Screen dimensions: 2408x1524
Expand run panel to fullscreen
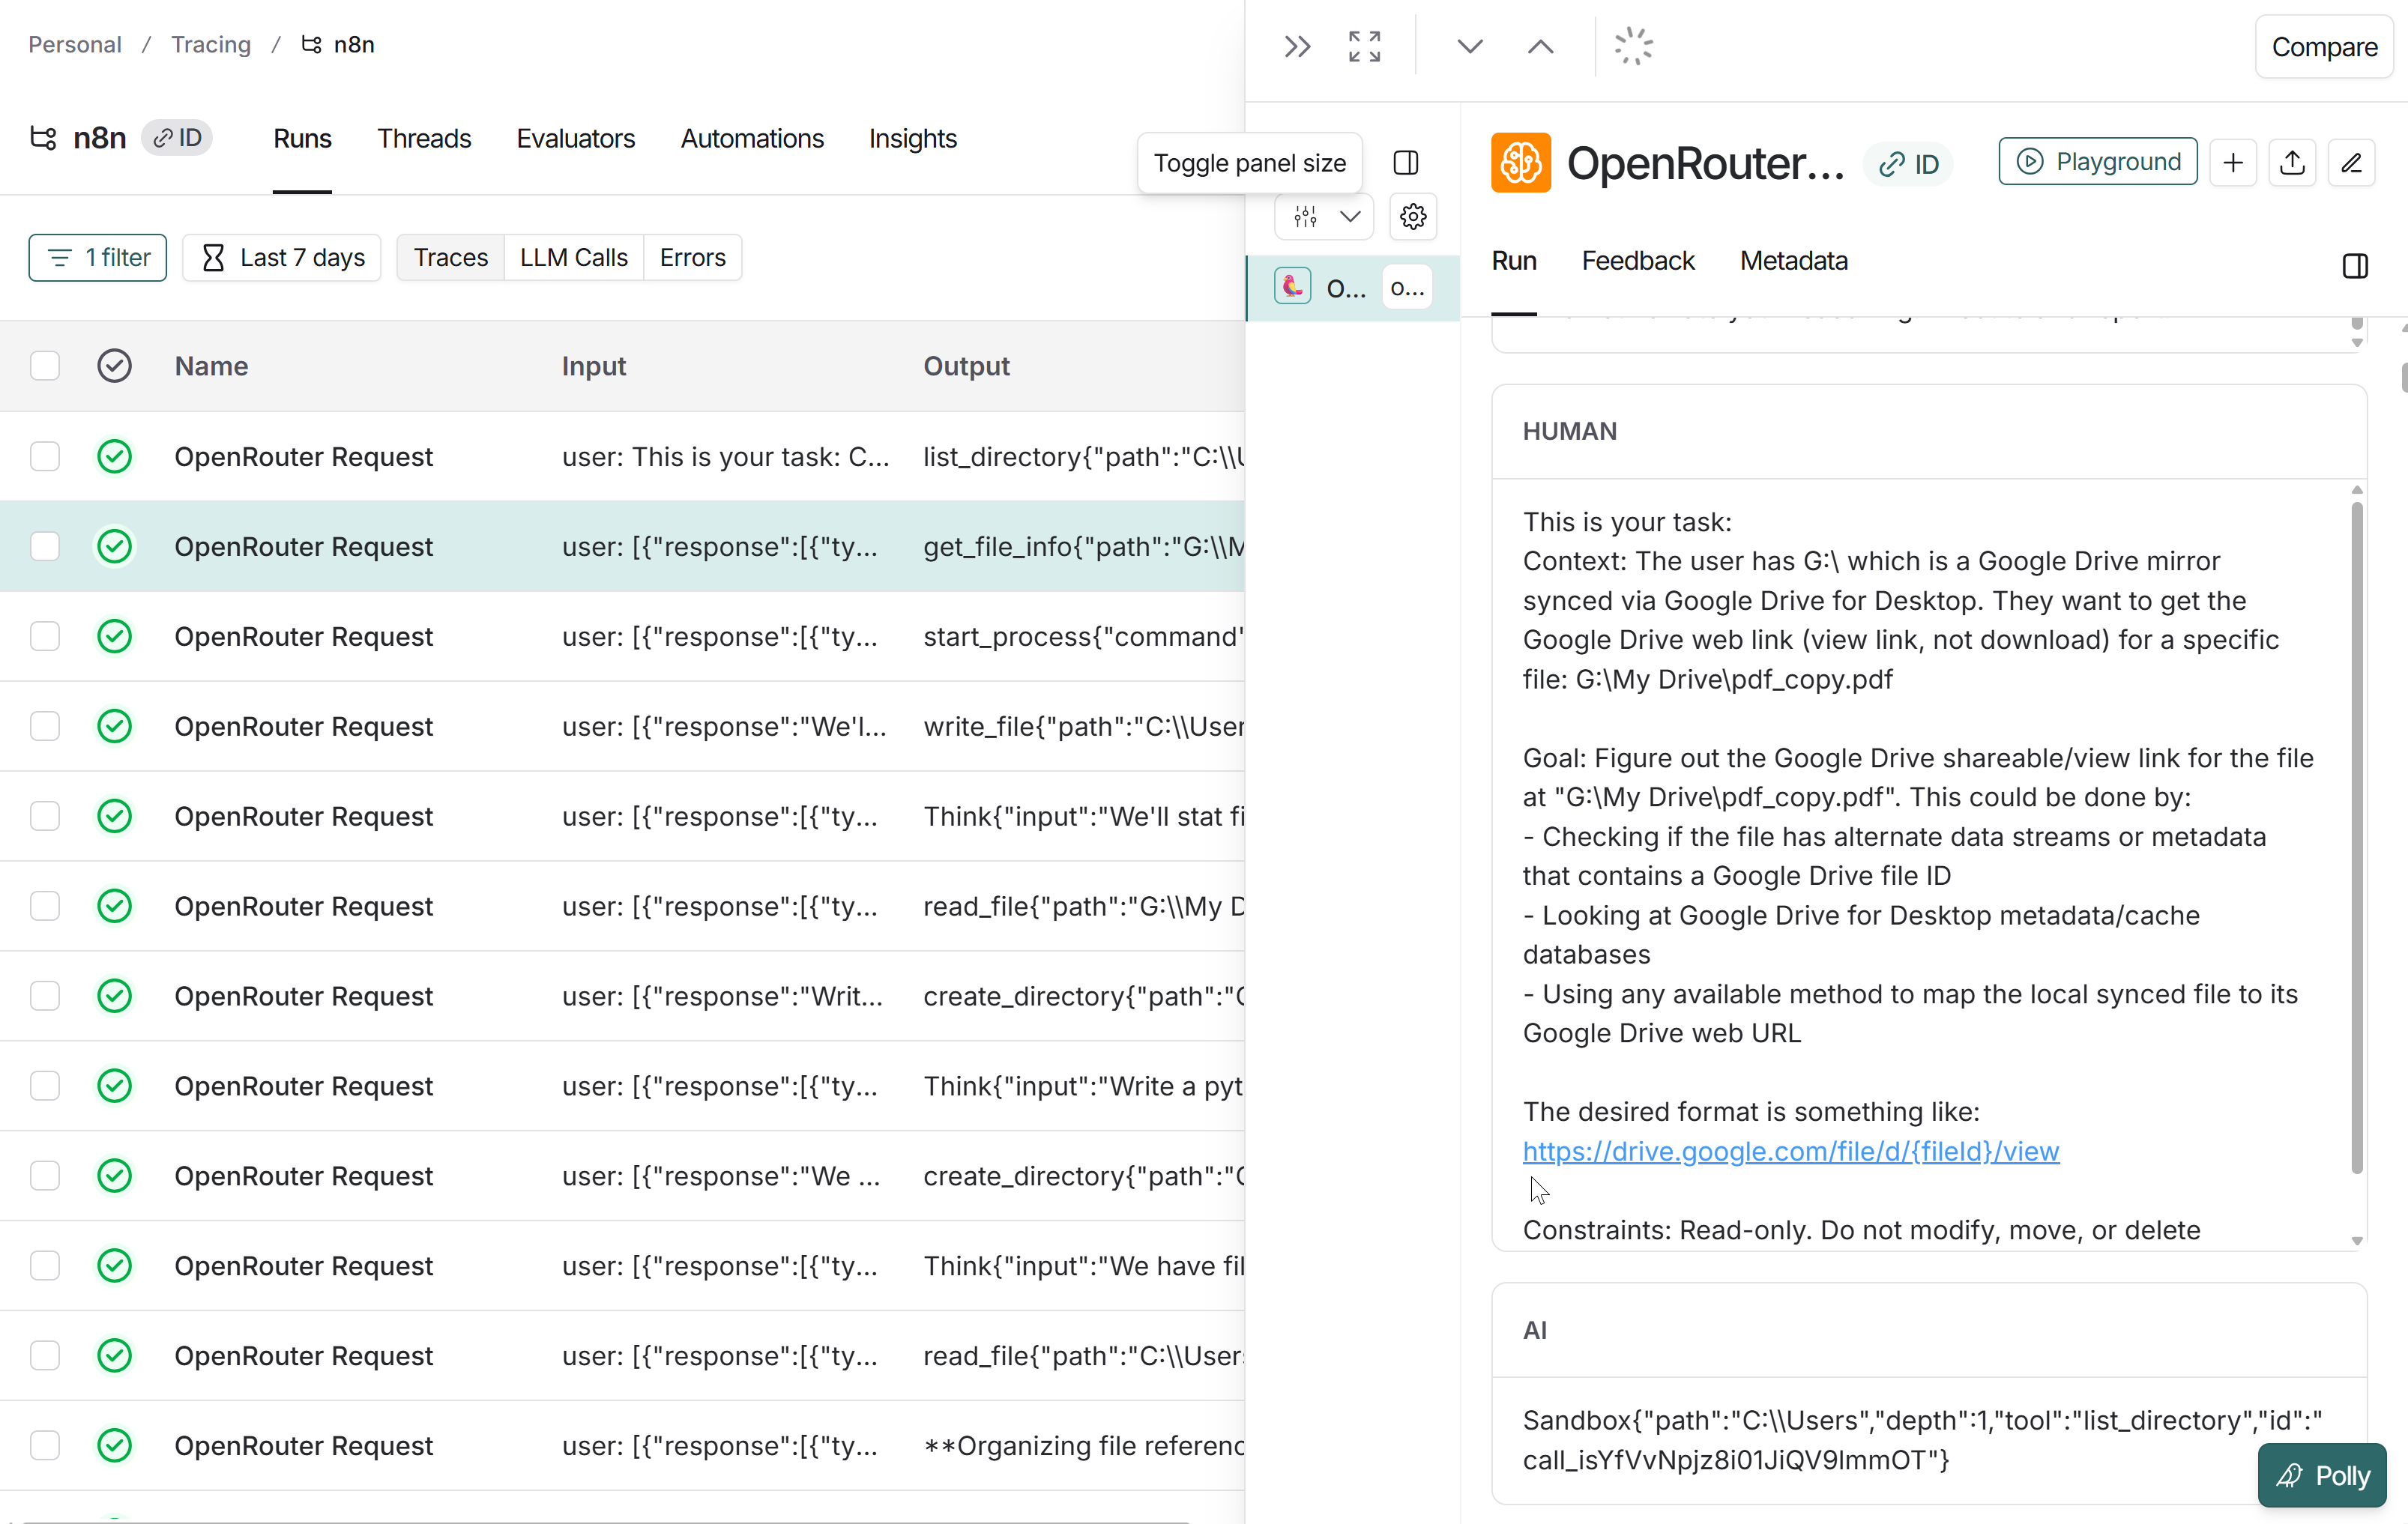pos(1364,46)
